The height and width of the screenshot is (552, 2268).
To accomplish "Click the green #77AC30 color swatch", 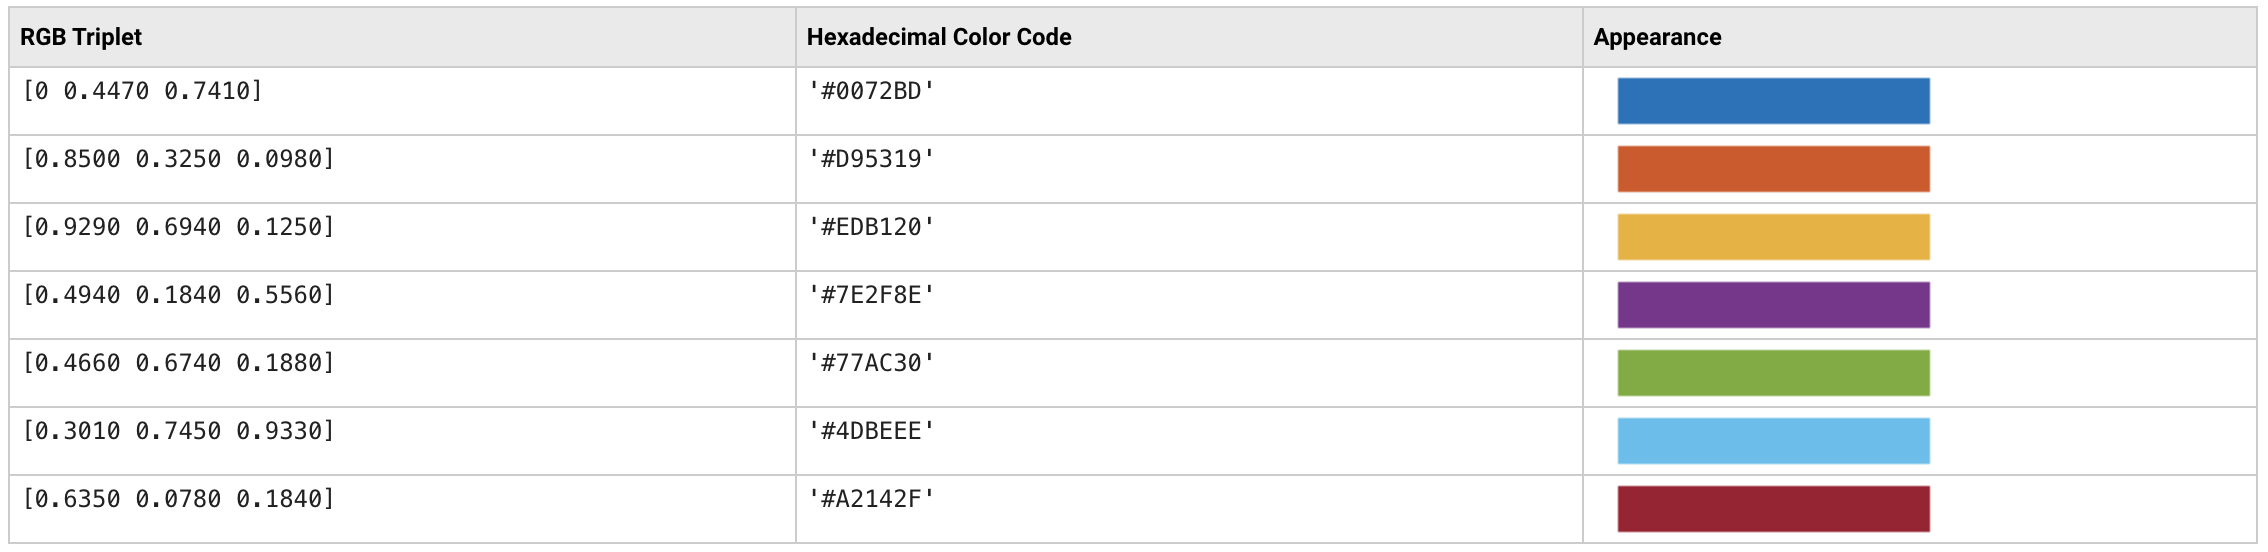I will coord(1773,373).
